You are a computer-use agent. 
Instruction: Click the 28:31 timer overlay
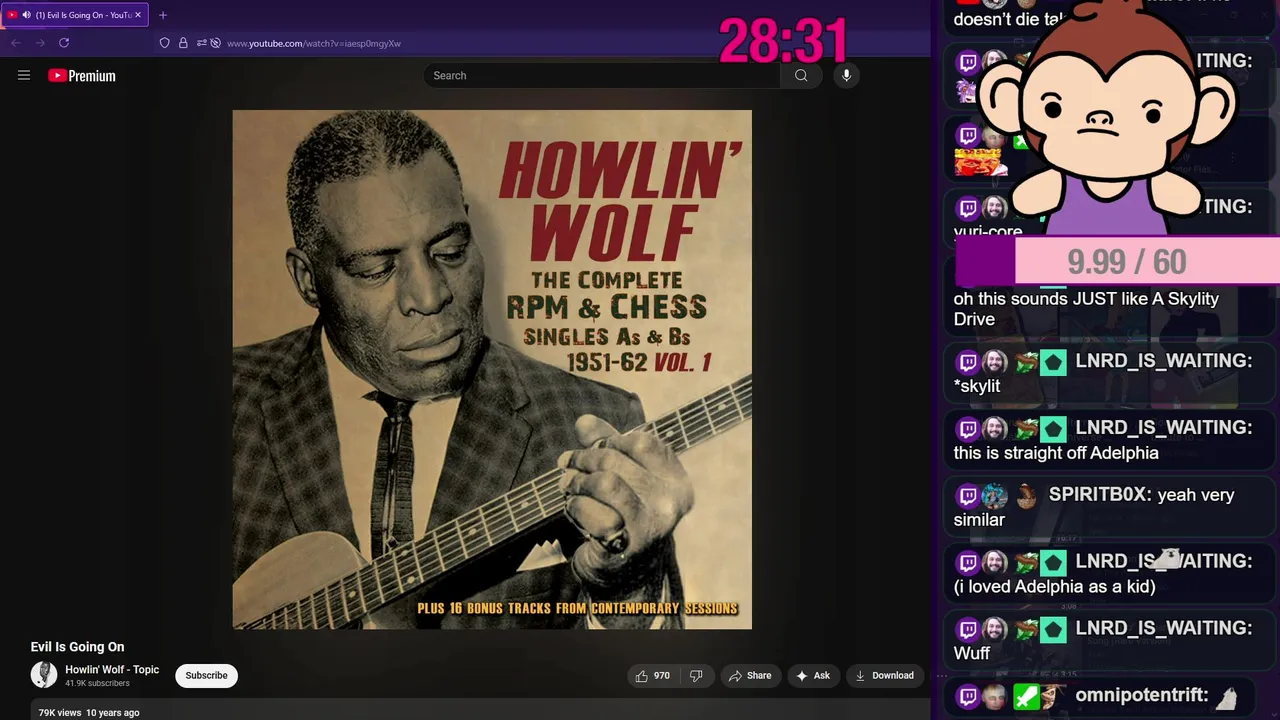click(x=783, y=42)
